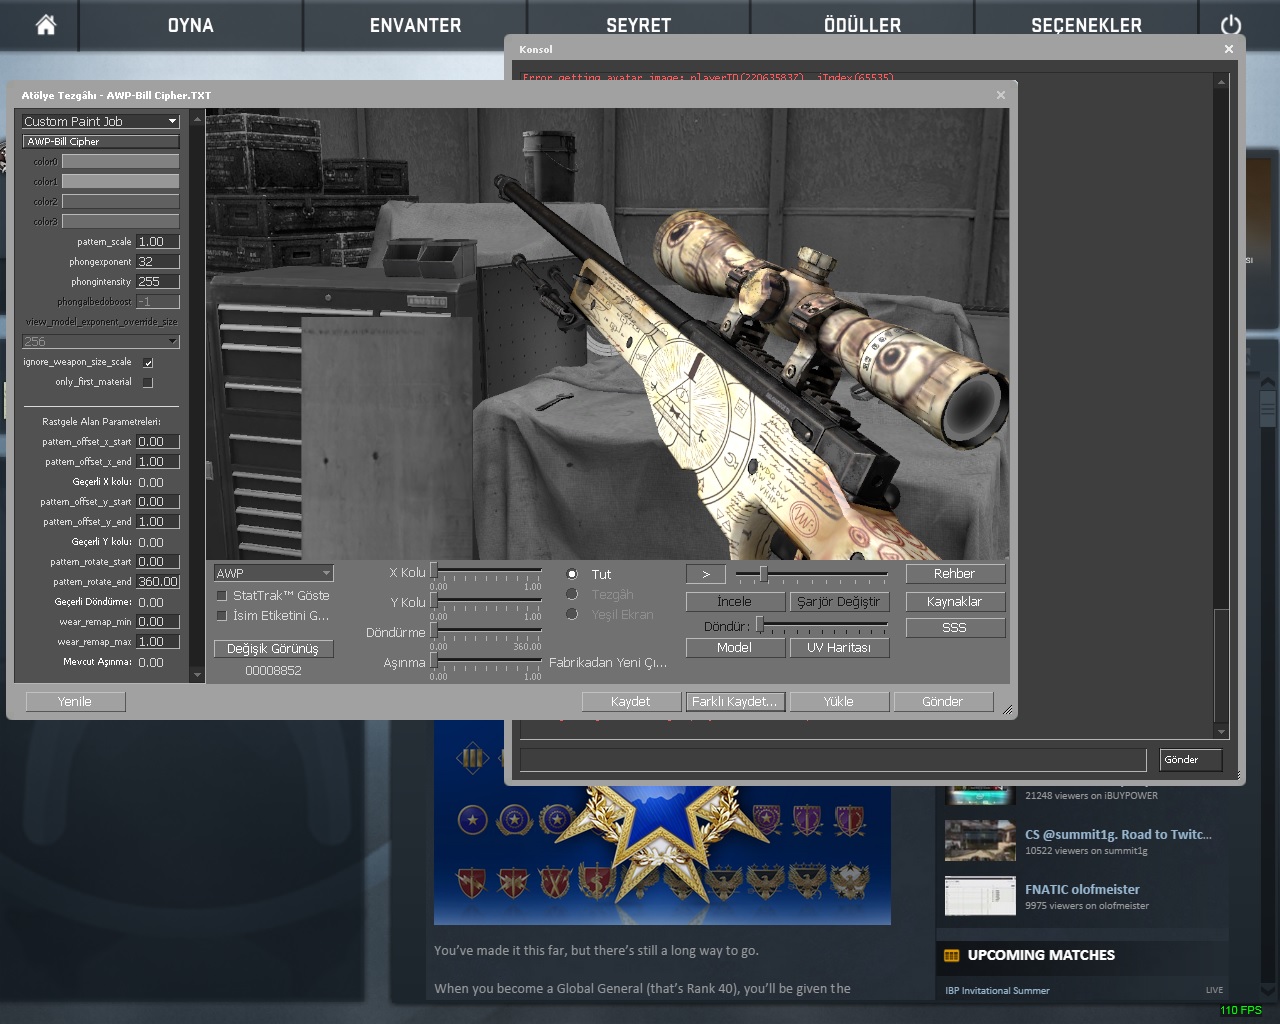Enable the İsim Etiketini G... checkbox
The width and height of the screenshot is (1280, 1024).
click(x=222, y=615)
